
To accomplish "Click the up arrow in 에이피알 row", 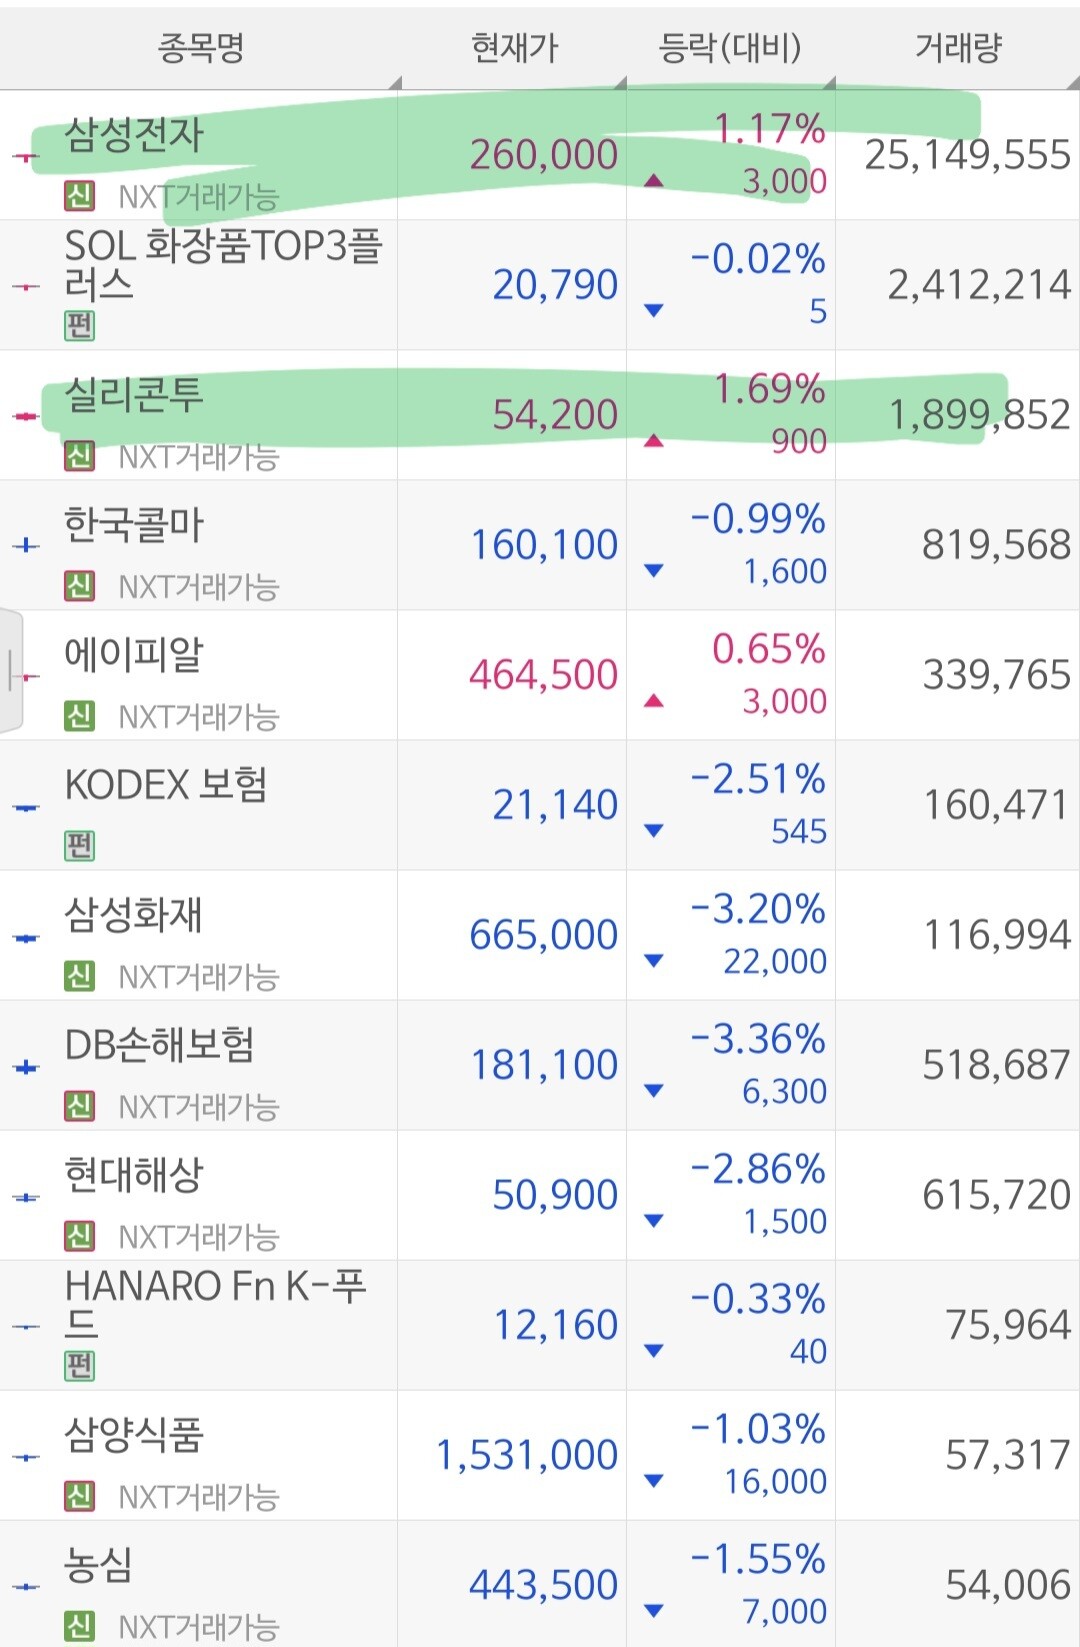I will 654,701.
